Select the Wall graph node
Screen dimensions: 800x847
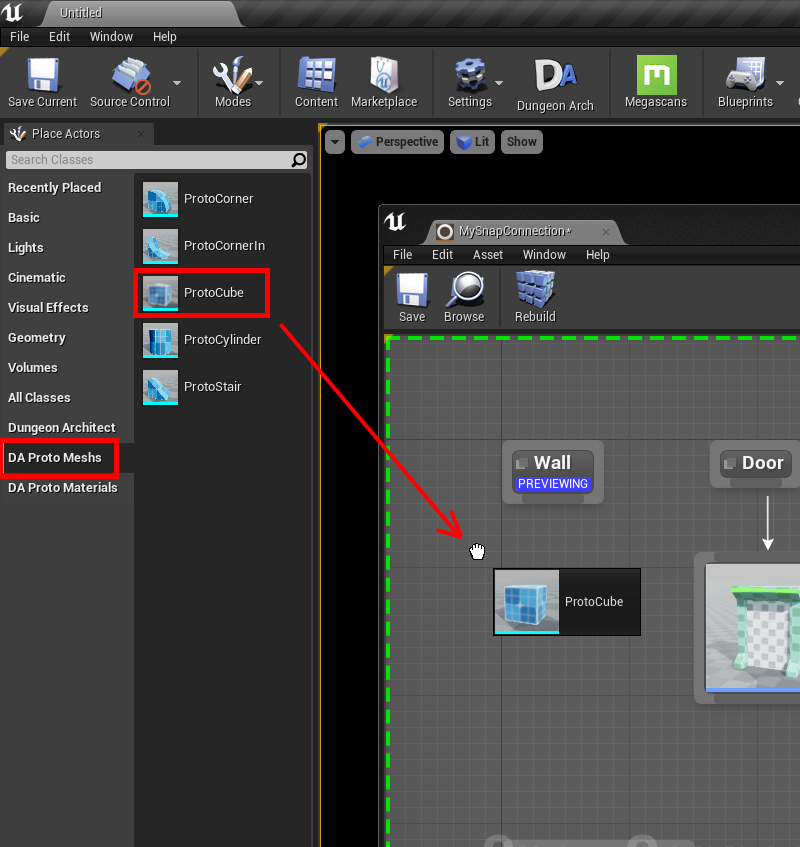pos(553,473)
